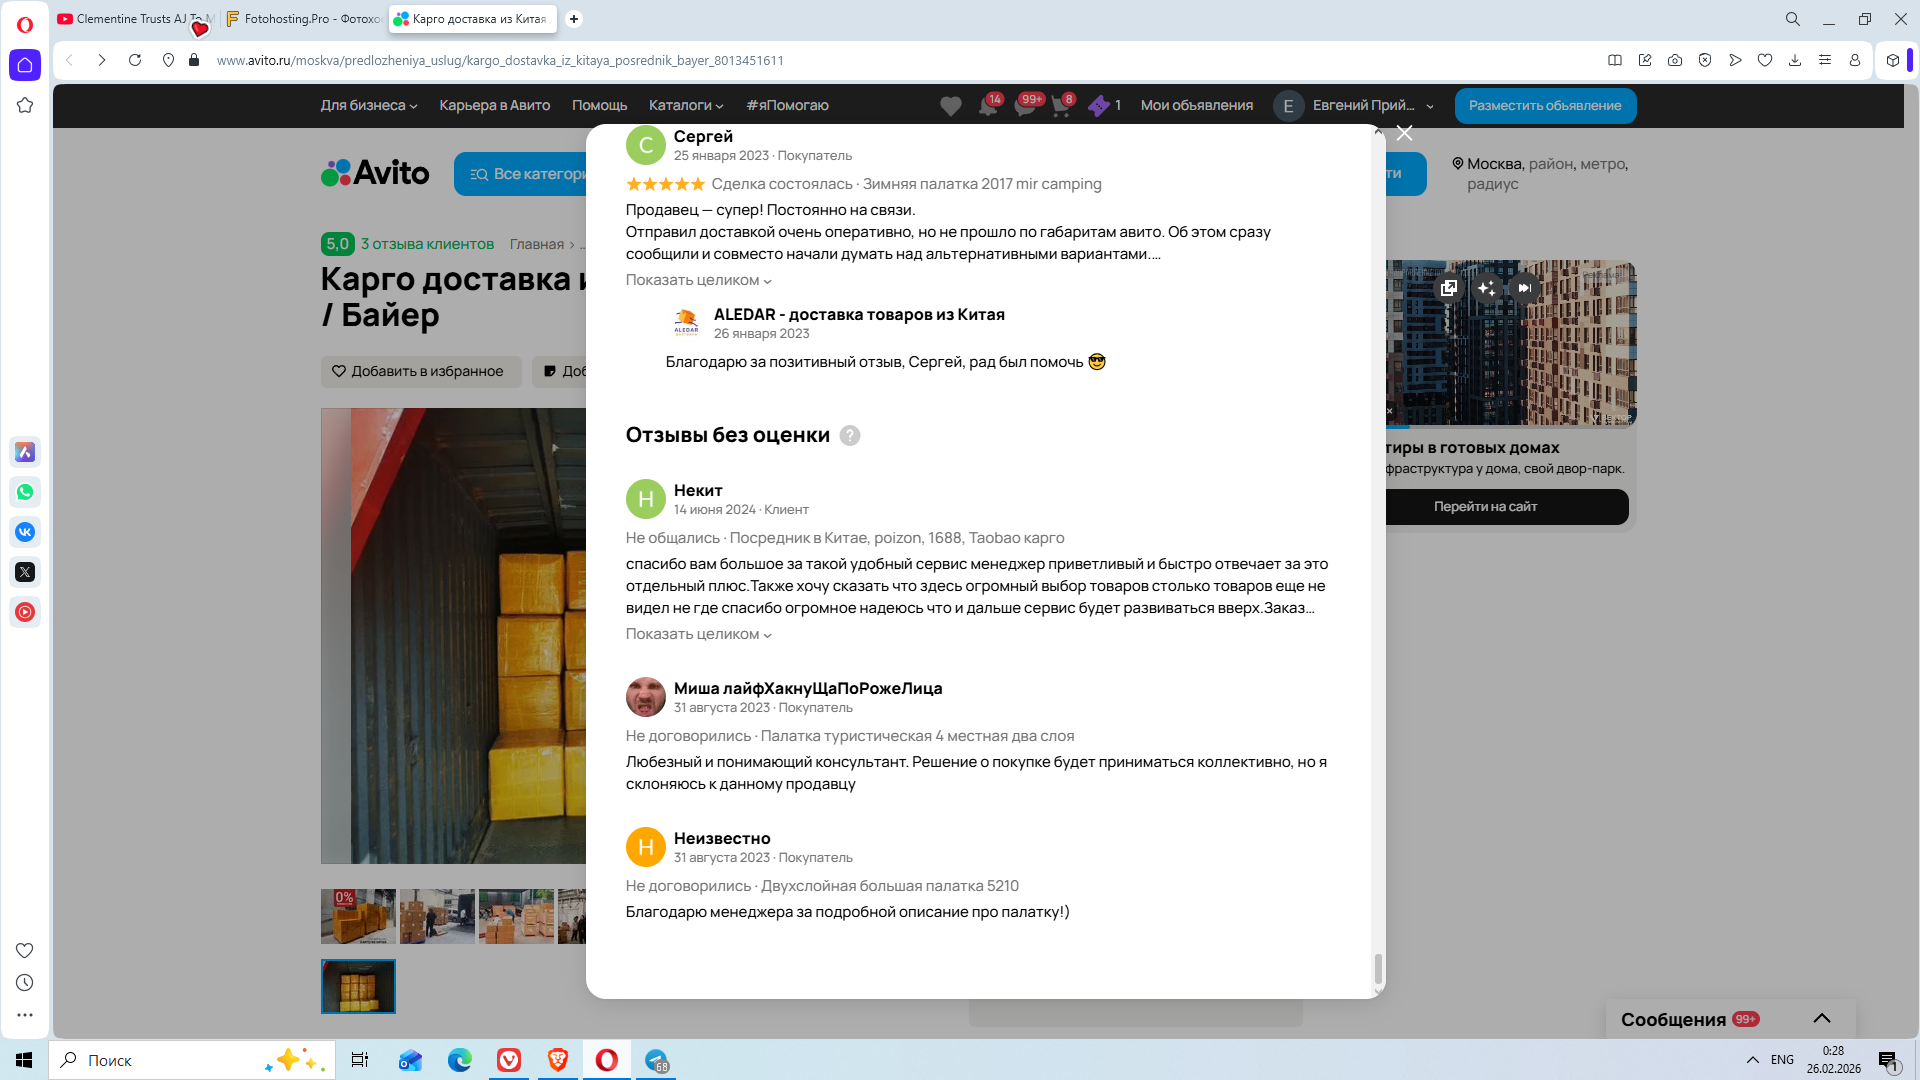Image resolution: width=1920 pixels, height=1080 pixels.
Task: Switch to the Fotohosting.Pro browser tab
Action: (303, 19)
